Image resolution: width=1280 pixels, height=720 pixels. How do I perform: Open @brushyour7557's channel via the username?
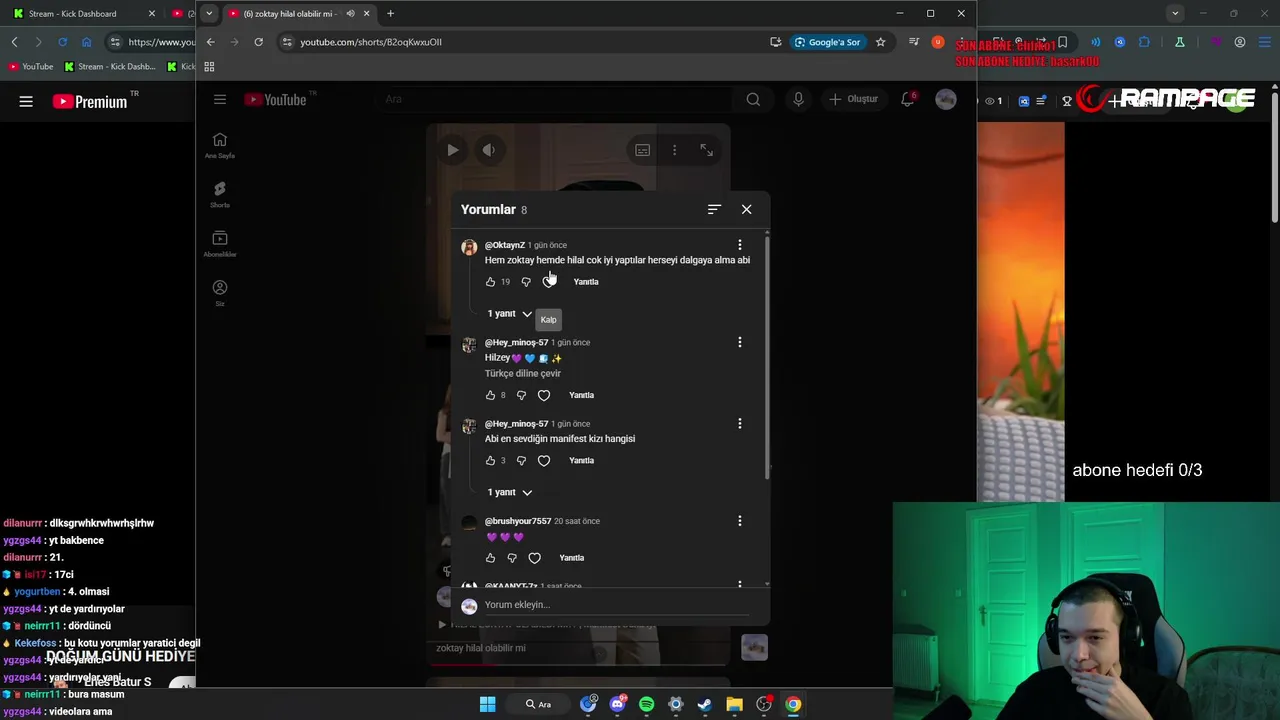coord(518,521)
